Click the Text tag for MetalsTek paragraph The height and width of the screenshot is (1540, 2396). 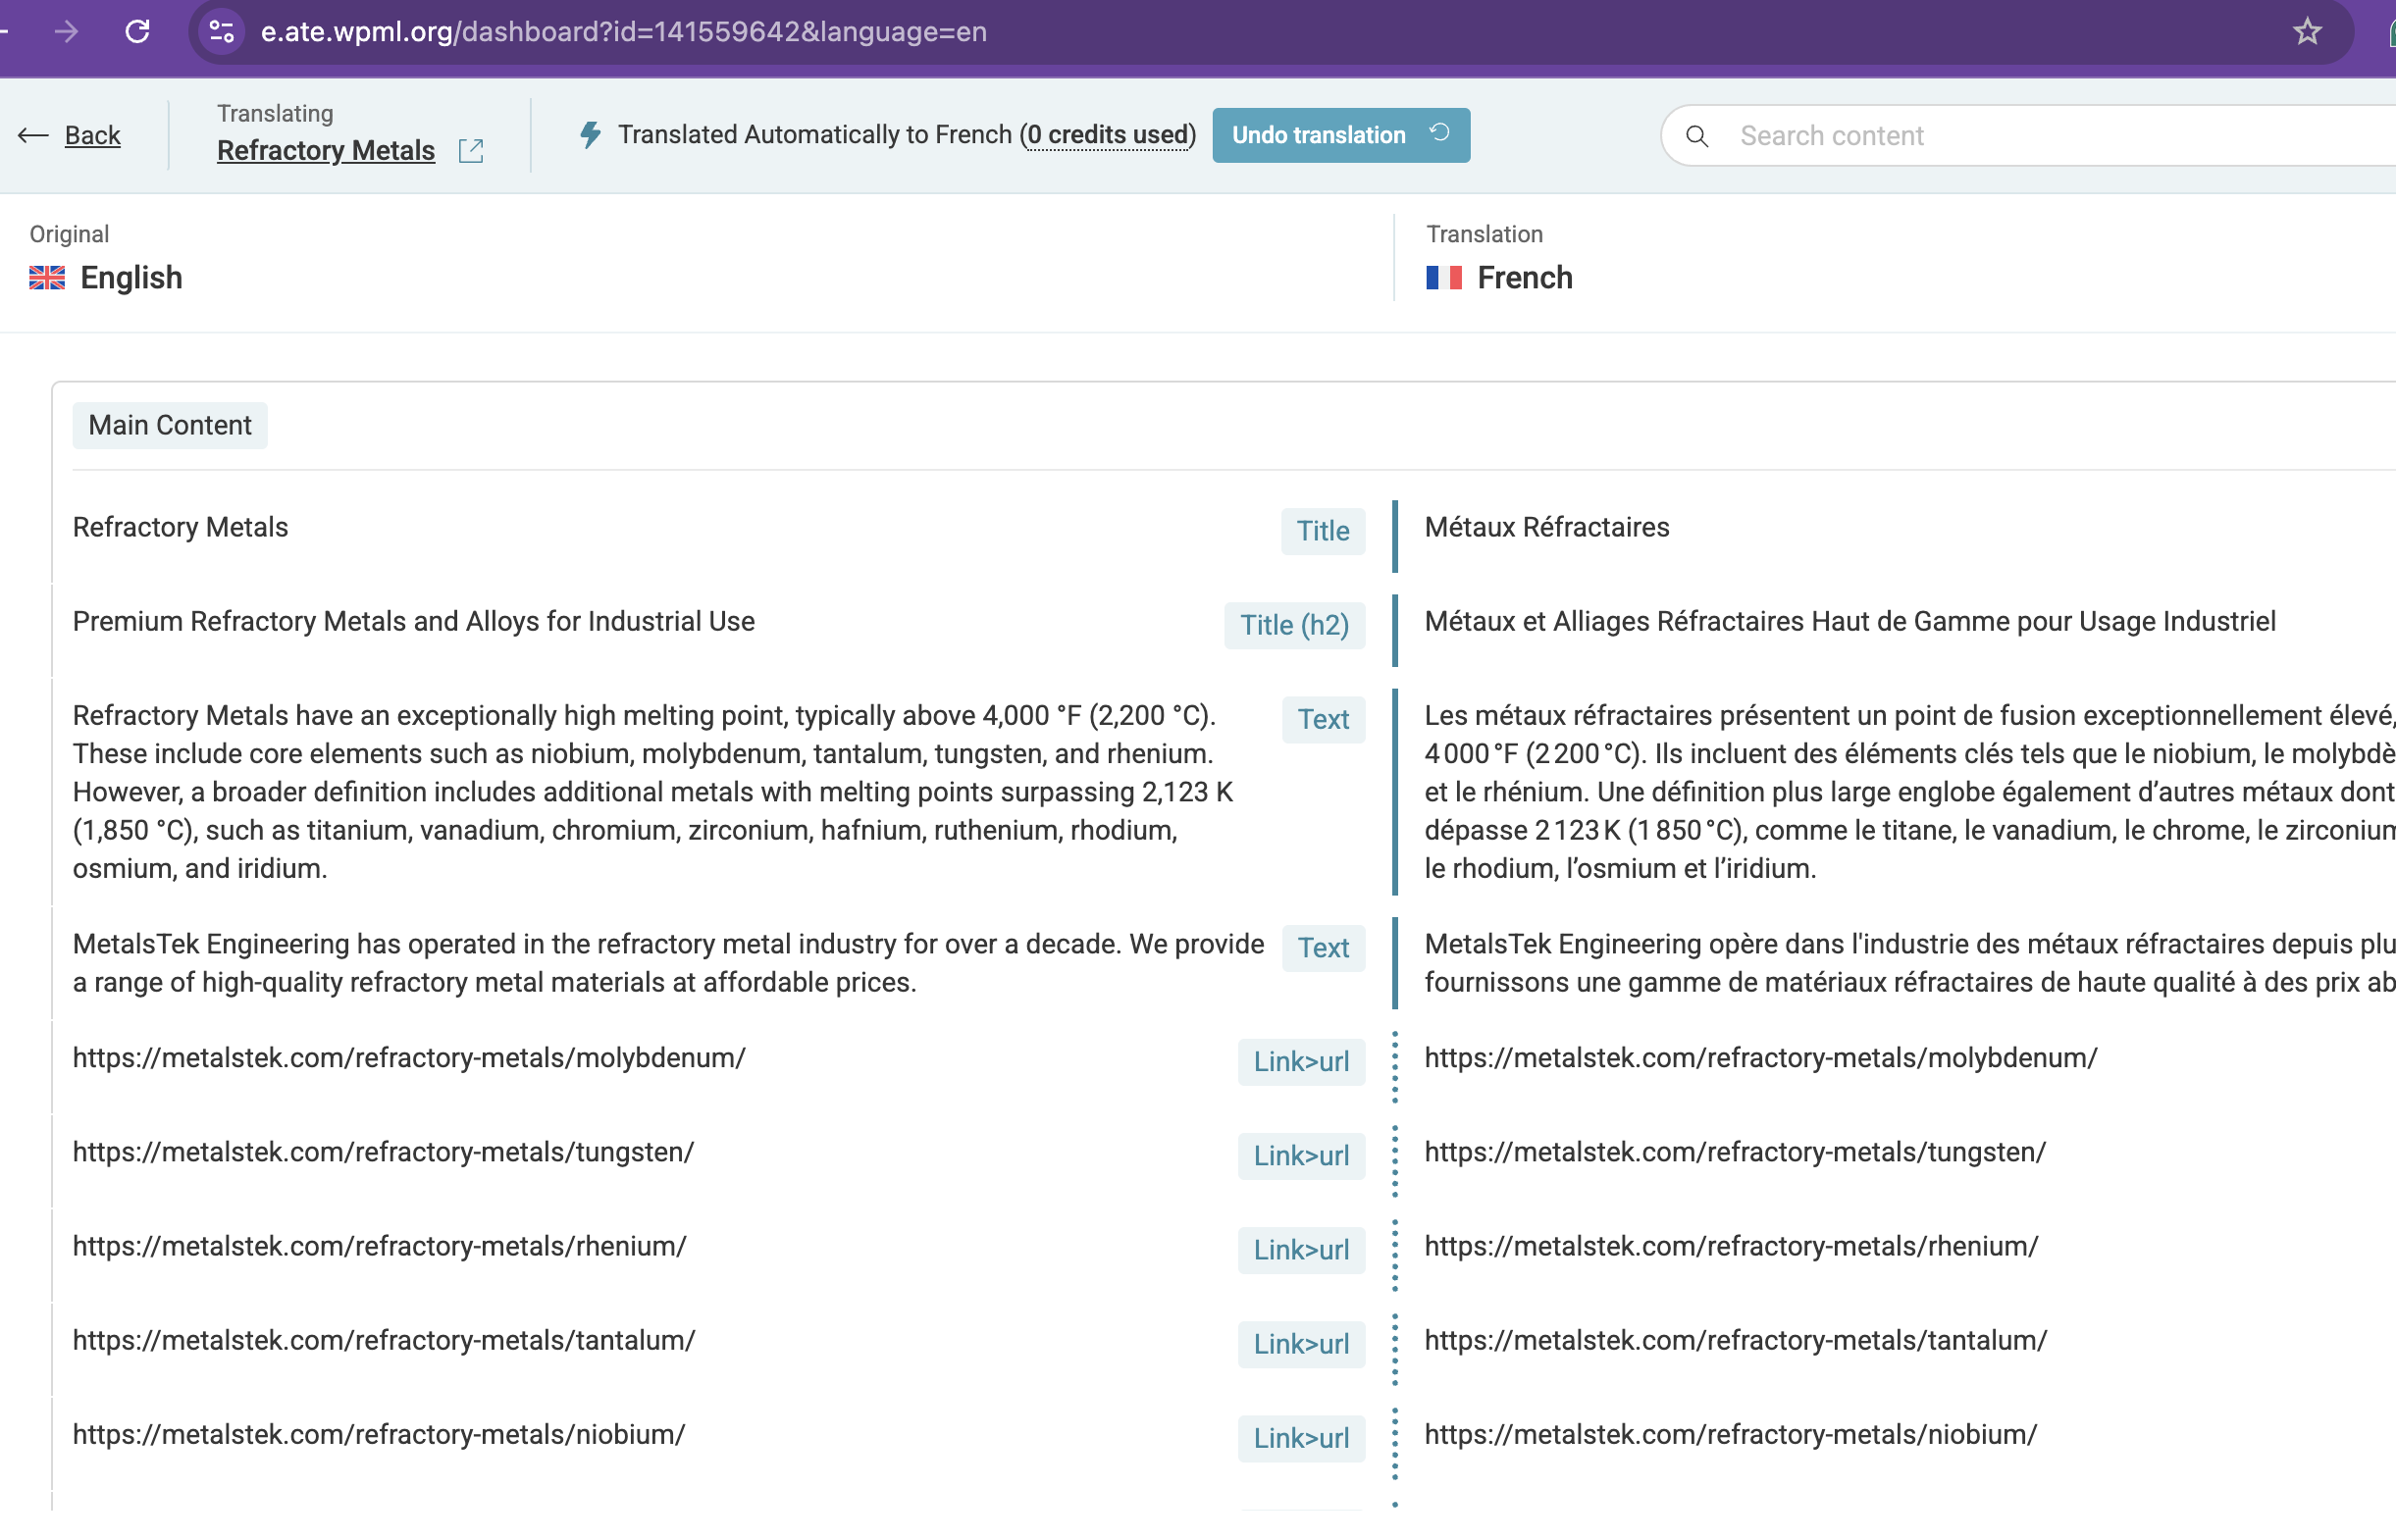(x=1324, y=947)
